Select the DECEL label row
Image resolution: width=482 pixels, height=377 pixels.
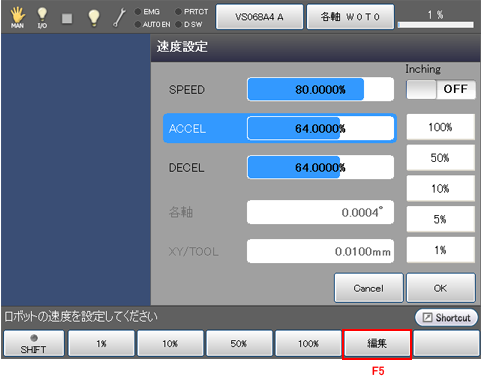tap(187, 168)
